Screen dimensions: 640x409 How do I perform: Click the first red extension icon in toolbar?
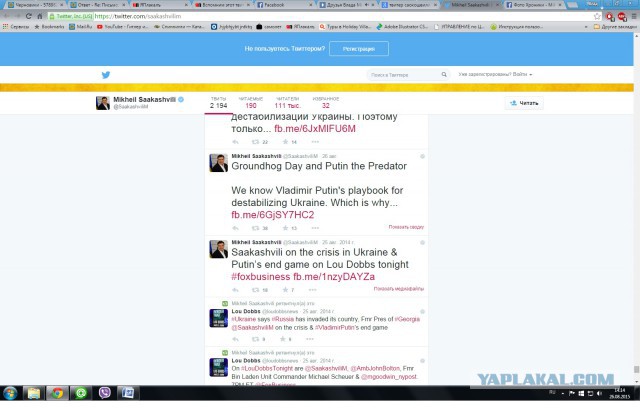(x=610, y=17)
